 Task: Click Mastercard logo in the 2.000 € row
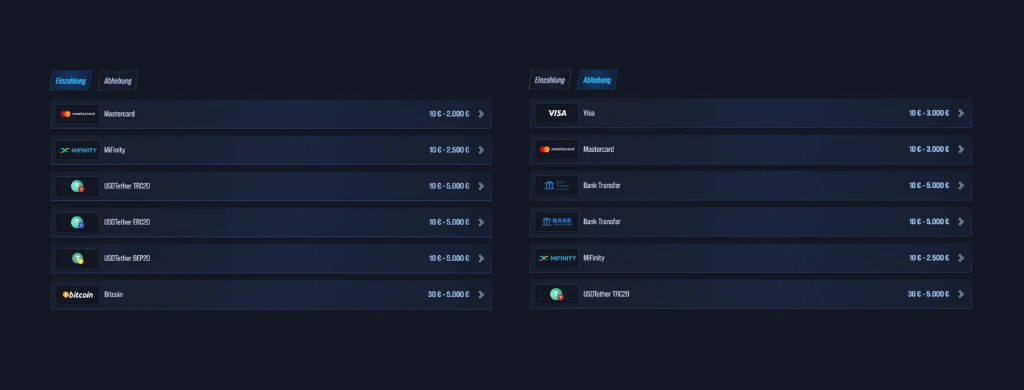[x=78, y=114]
